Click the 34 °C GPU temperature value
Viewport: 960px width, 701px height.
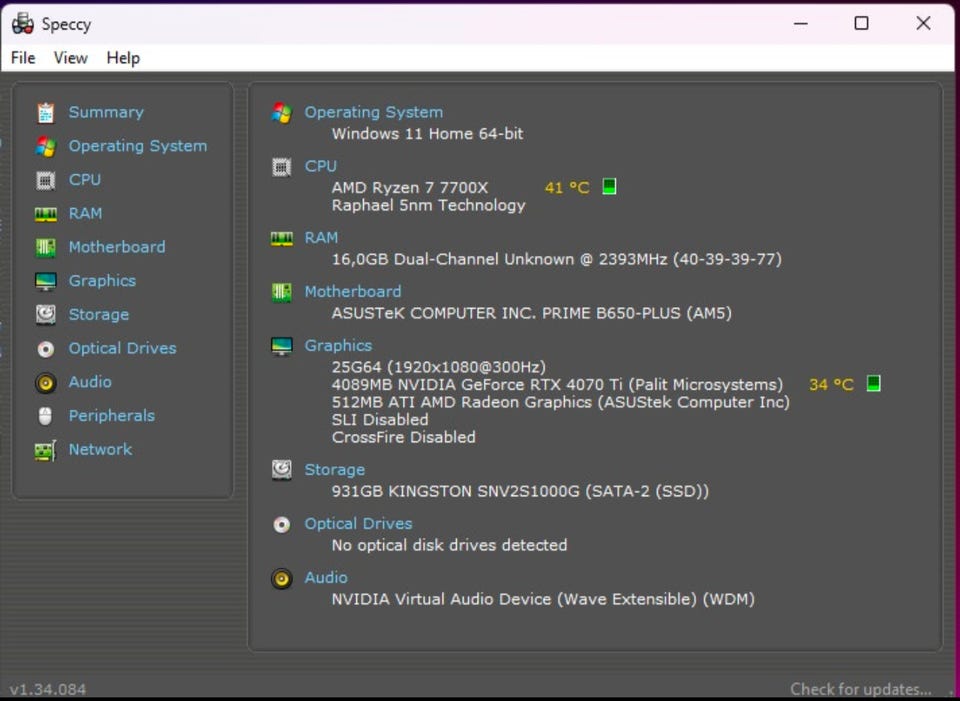pyautogui.click(x=831, y=384)
